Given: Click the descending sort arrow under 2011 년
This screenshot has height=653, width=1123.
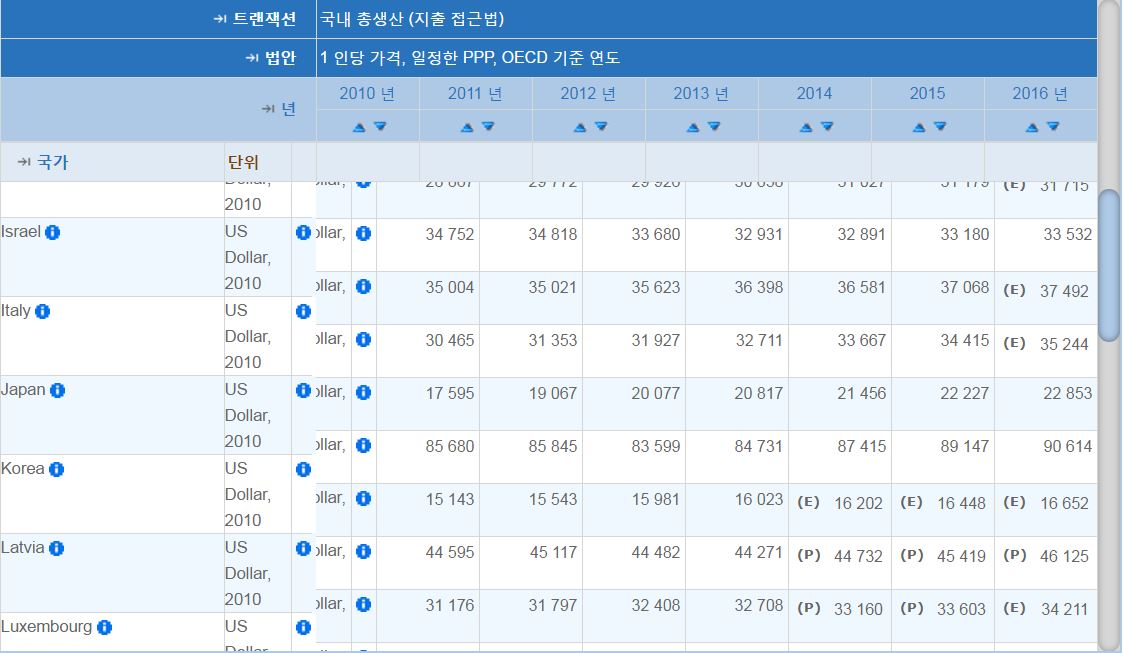Looking at the screenshot, I should pyautogui.click(x=488, y=127).
